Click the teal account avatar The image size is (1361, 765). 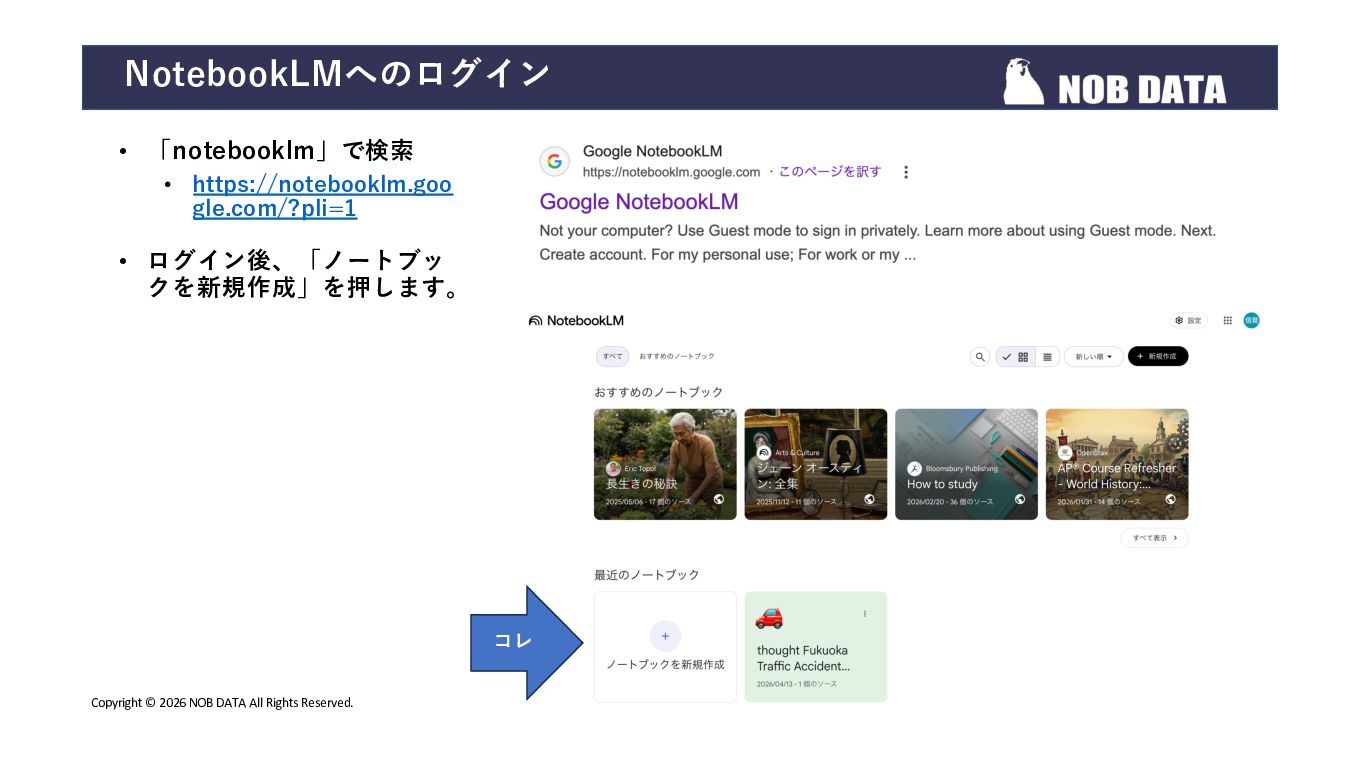[x=1251, y=321]
